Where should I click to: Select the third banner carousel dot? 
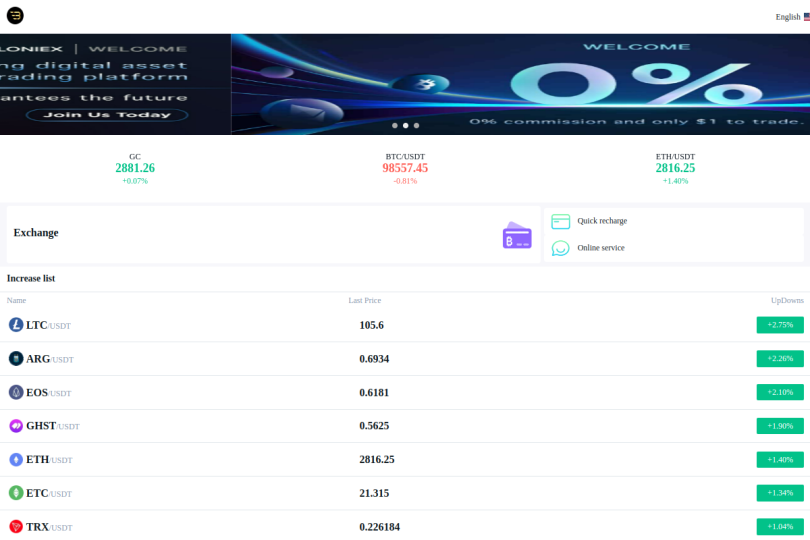coord(416,126)
